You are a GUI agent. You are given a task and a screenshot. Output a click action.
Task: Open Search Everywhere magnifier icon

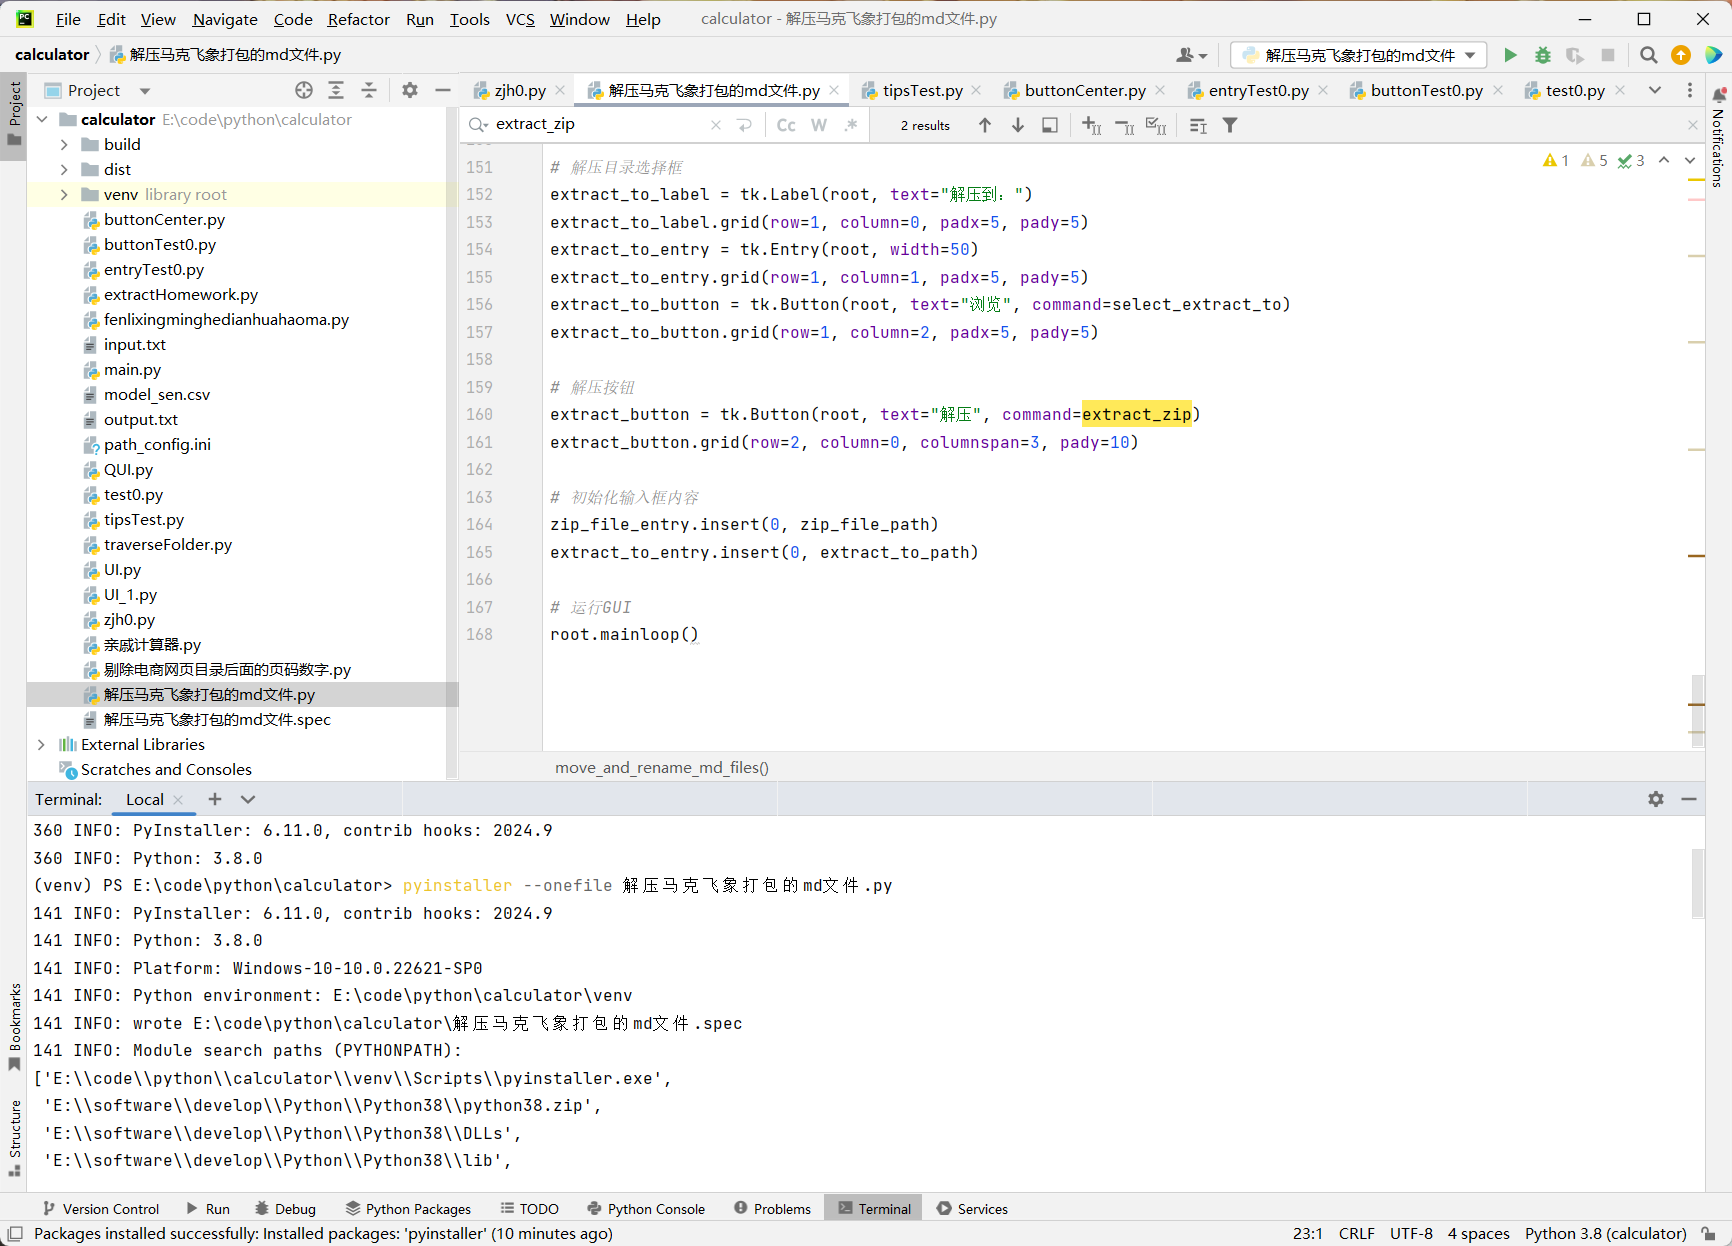pyautogui.click(x=1649, y=55)
